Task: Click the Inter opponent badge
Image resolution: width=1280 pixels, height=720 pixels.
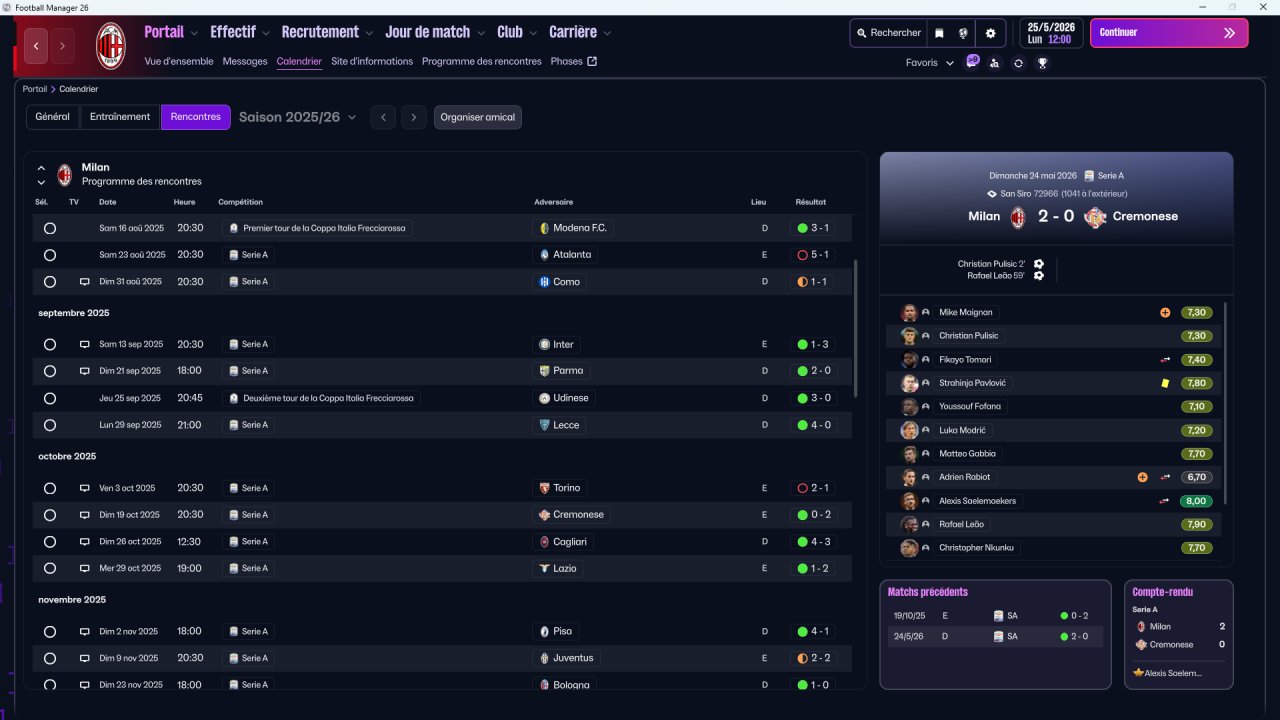Action: (x=545, y=345)
